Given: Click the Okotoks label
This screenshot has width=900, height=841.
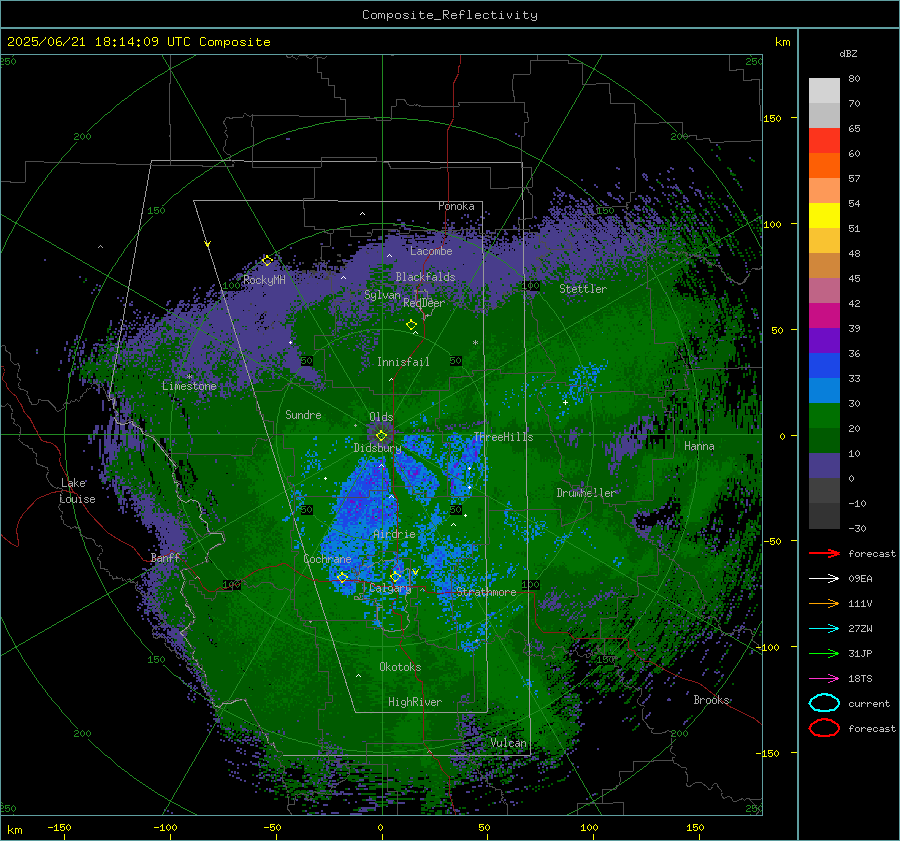Looking at the screenshot, I should pos(400,667).
